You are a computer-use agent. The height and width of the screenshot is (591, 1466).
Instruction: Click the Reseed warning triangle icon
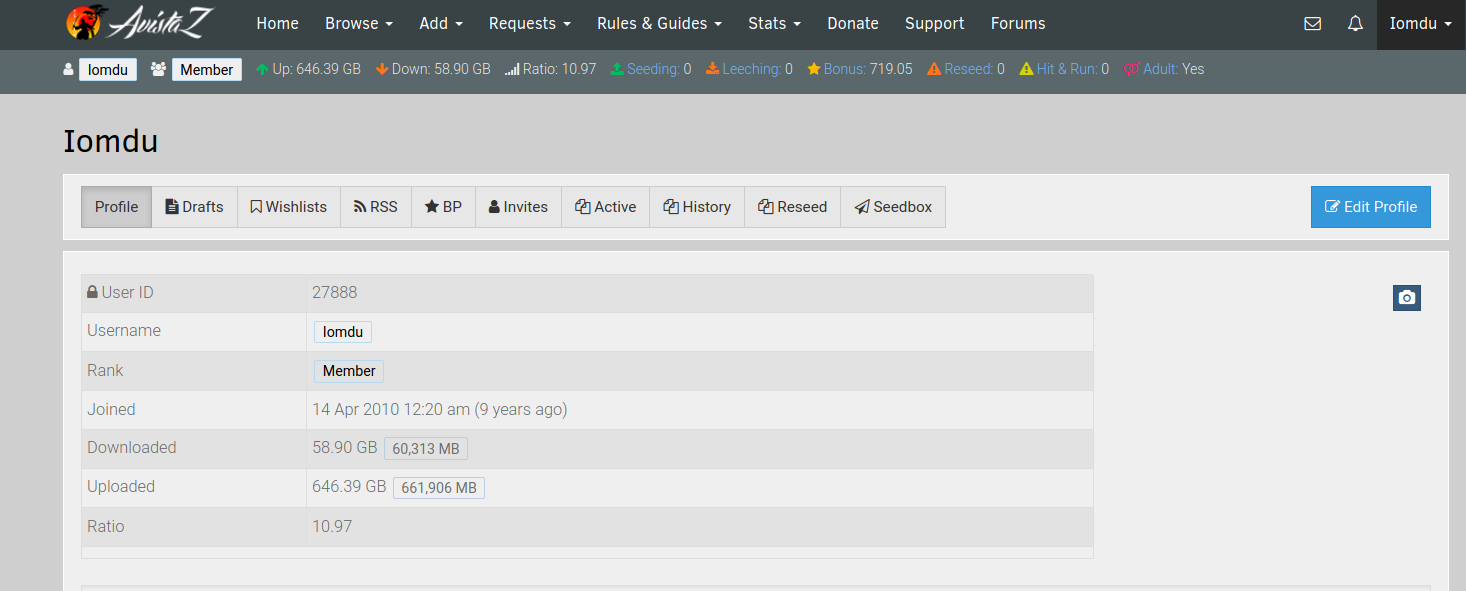click(934, 70)
